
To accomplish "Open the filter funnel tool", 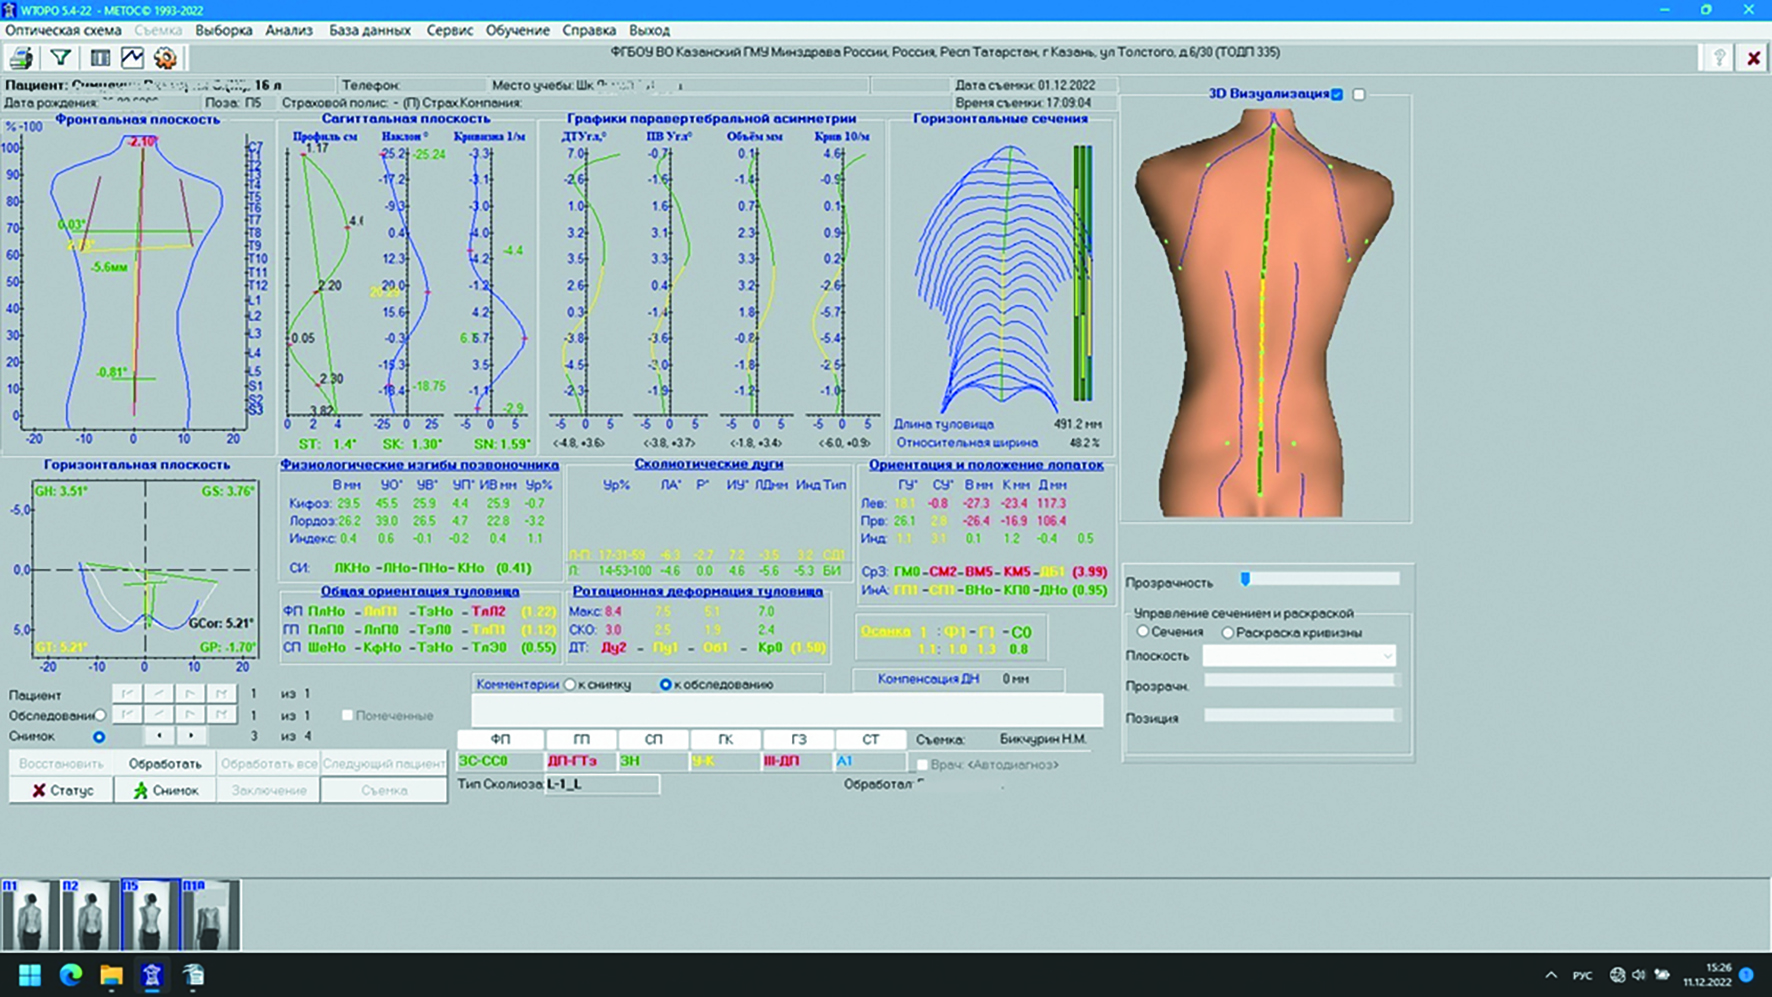I will point(60,59).
